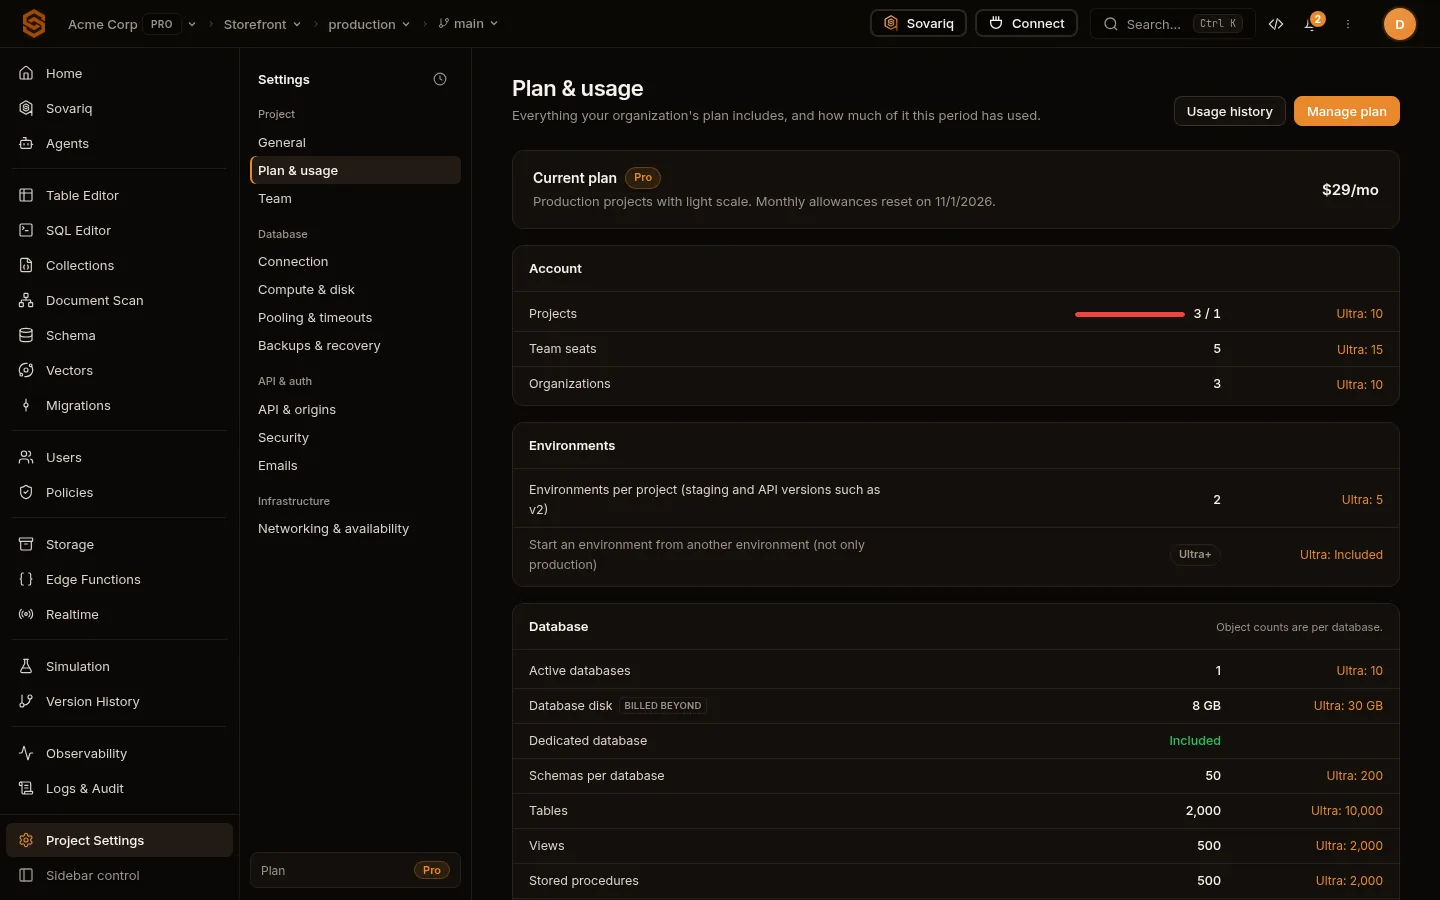Expand the Acme Corp organization dropdown
The image size is (1440, 900).
191,24
